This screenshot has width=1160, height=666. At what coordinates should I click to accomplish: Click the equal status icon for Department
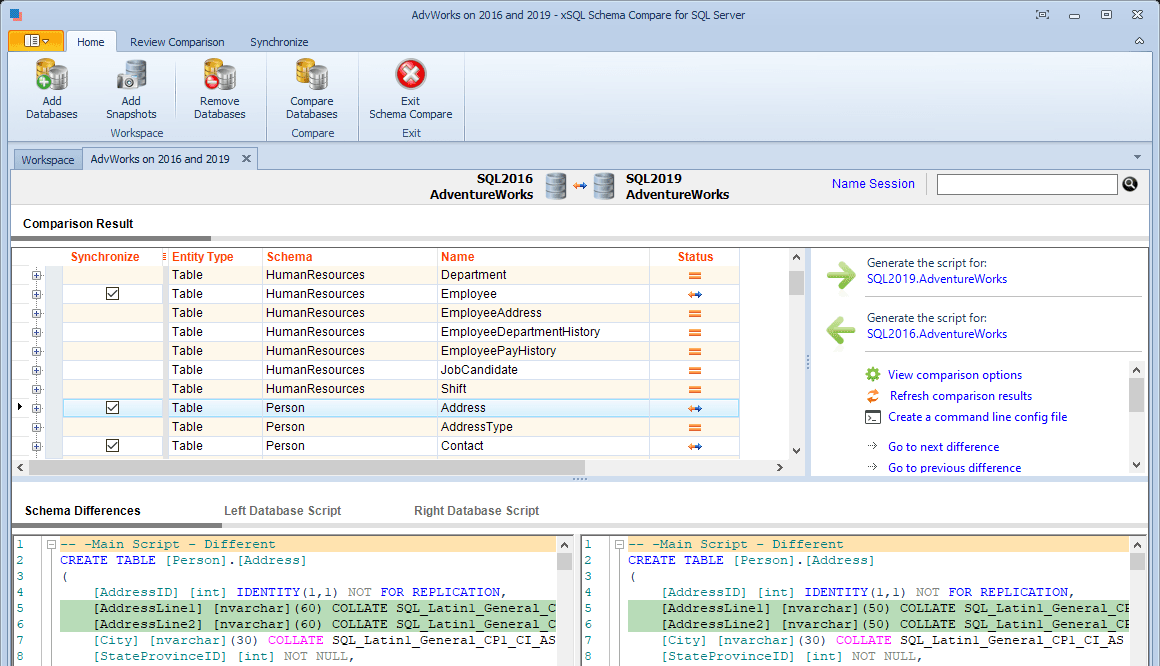click(x=695, y=275)
